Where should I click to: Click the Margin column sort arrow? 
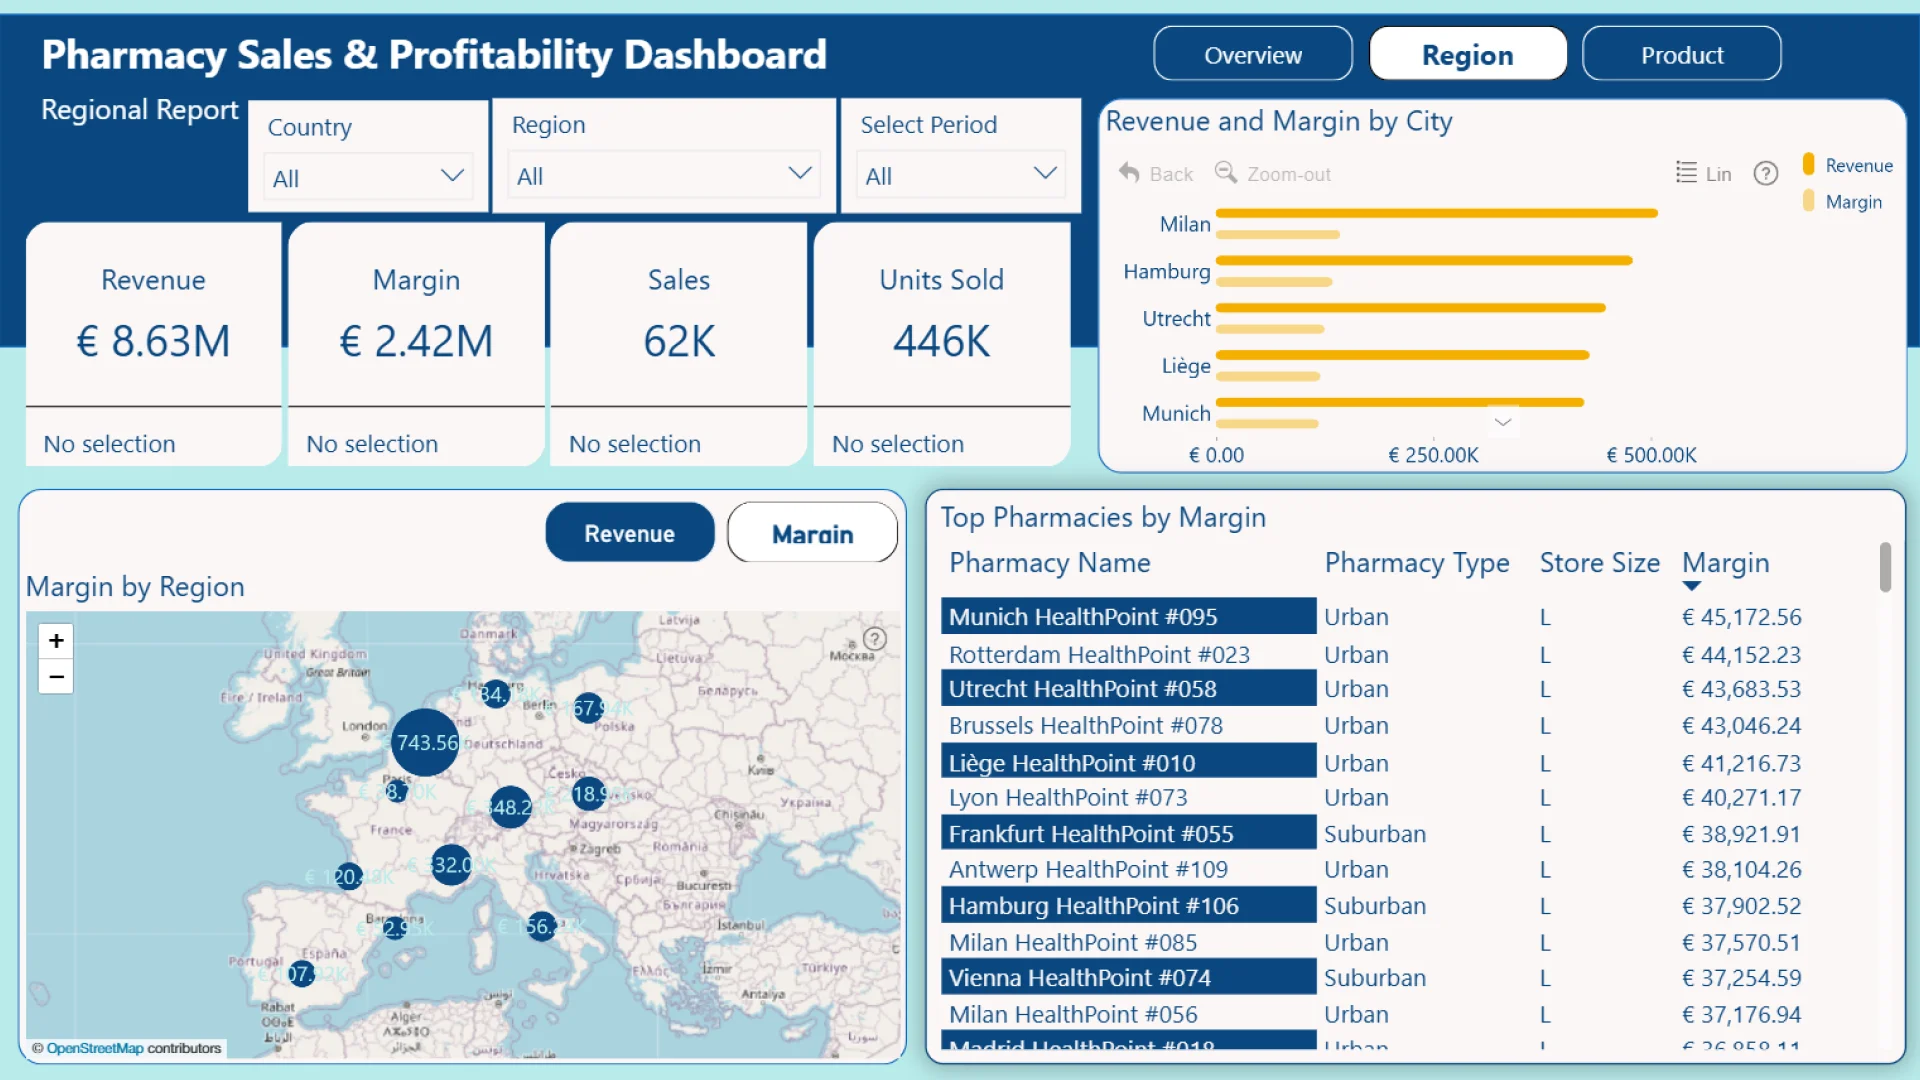tap(1691, 586)
